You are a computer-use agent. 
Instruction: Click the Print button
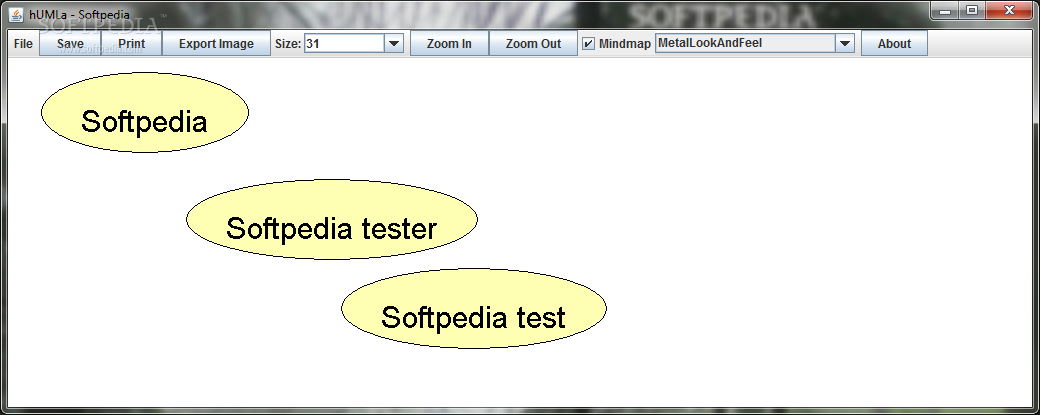pyautogui.click(x=131, y=44)
